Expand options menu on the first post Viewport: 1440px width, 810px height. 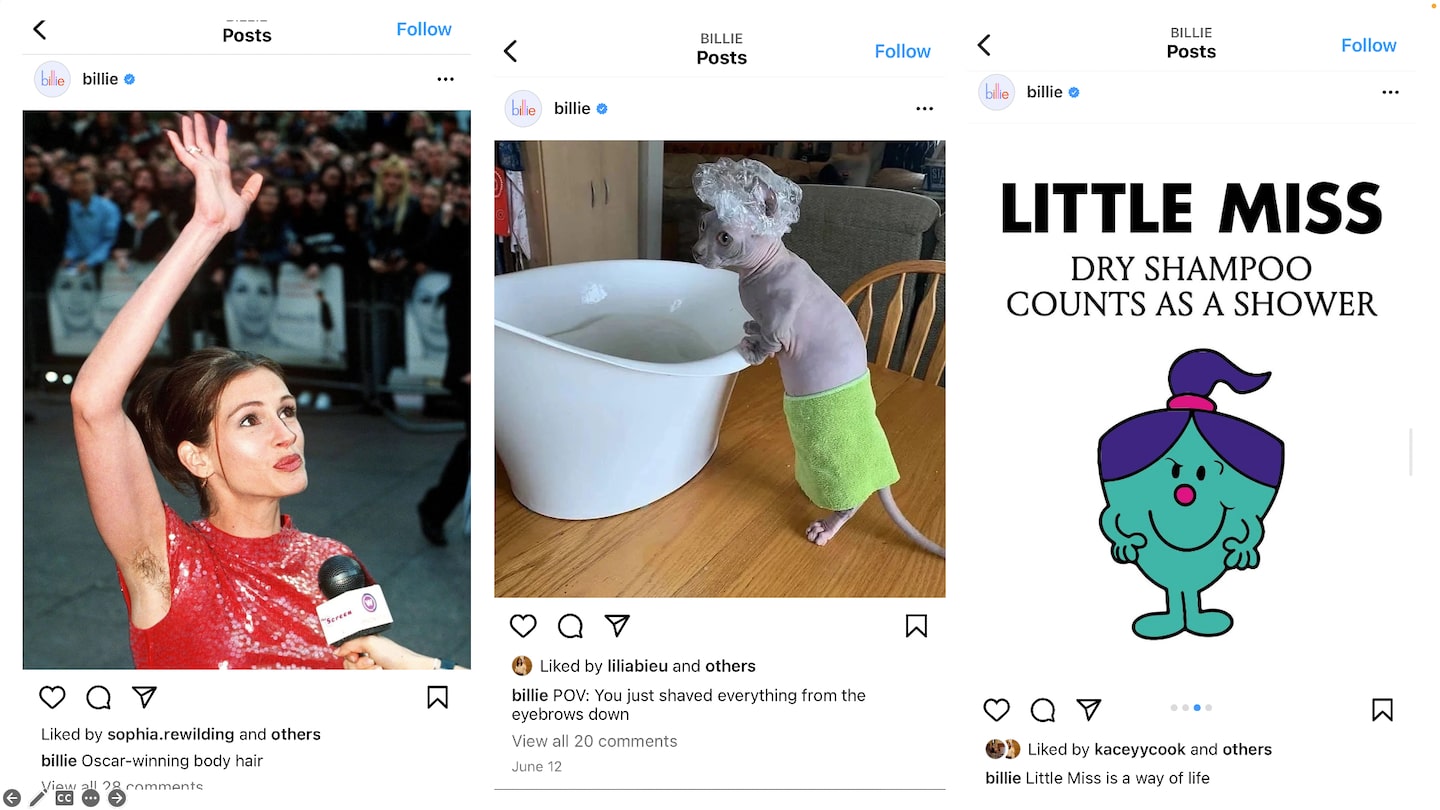point(445,79)
